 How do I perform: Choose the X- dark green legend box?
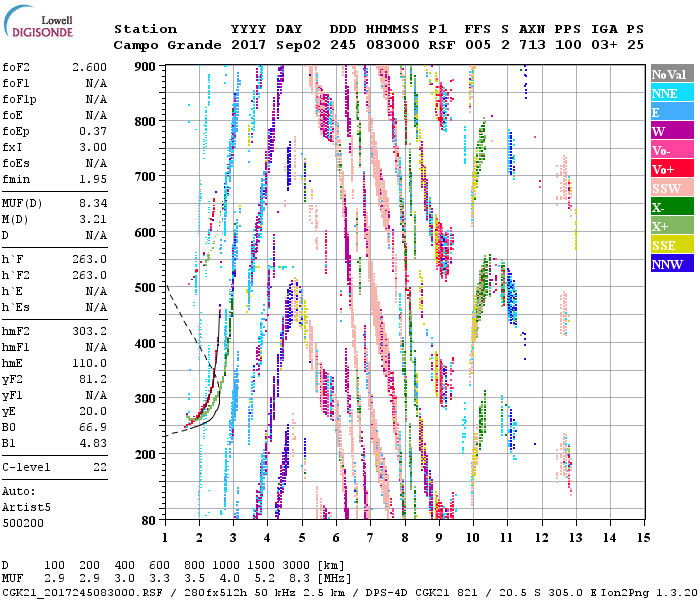click(668, 208)
